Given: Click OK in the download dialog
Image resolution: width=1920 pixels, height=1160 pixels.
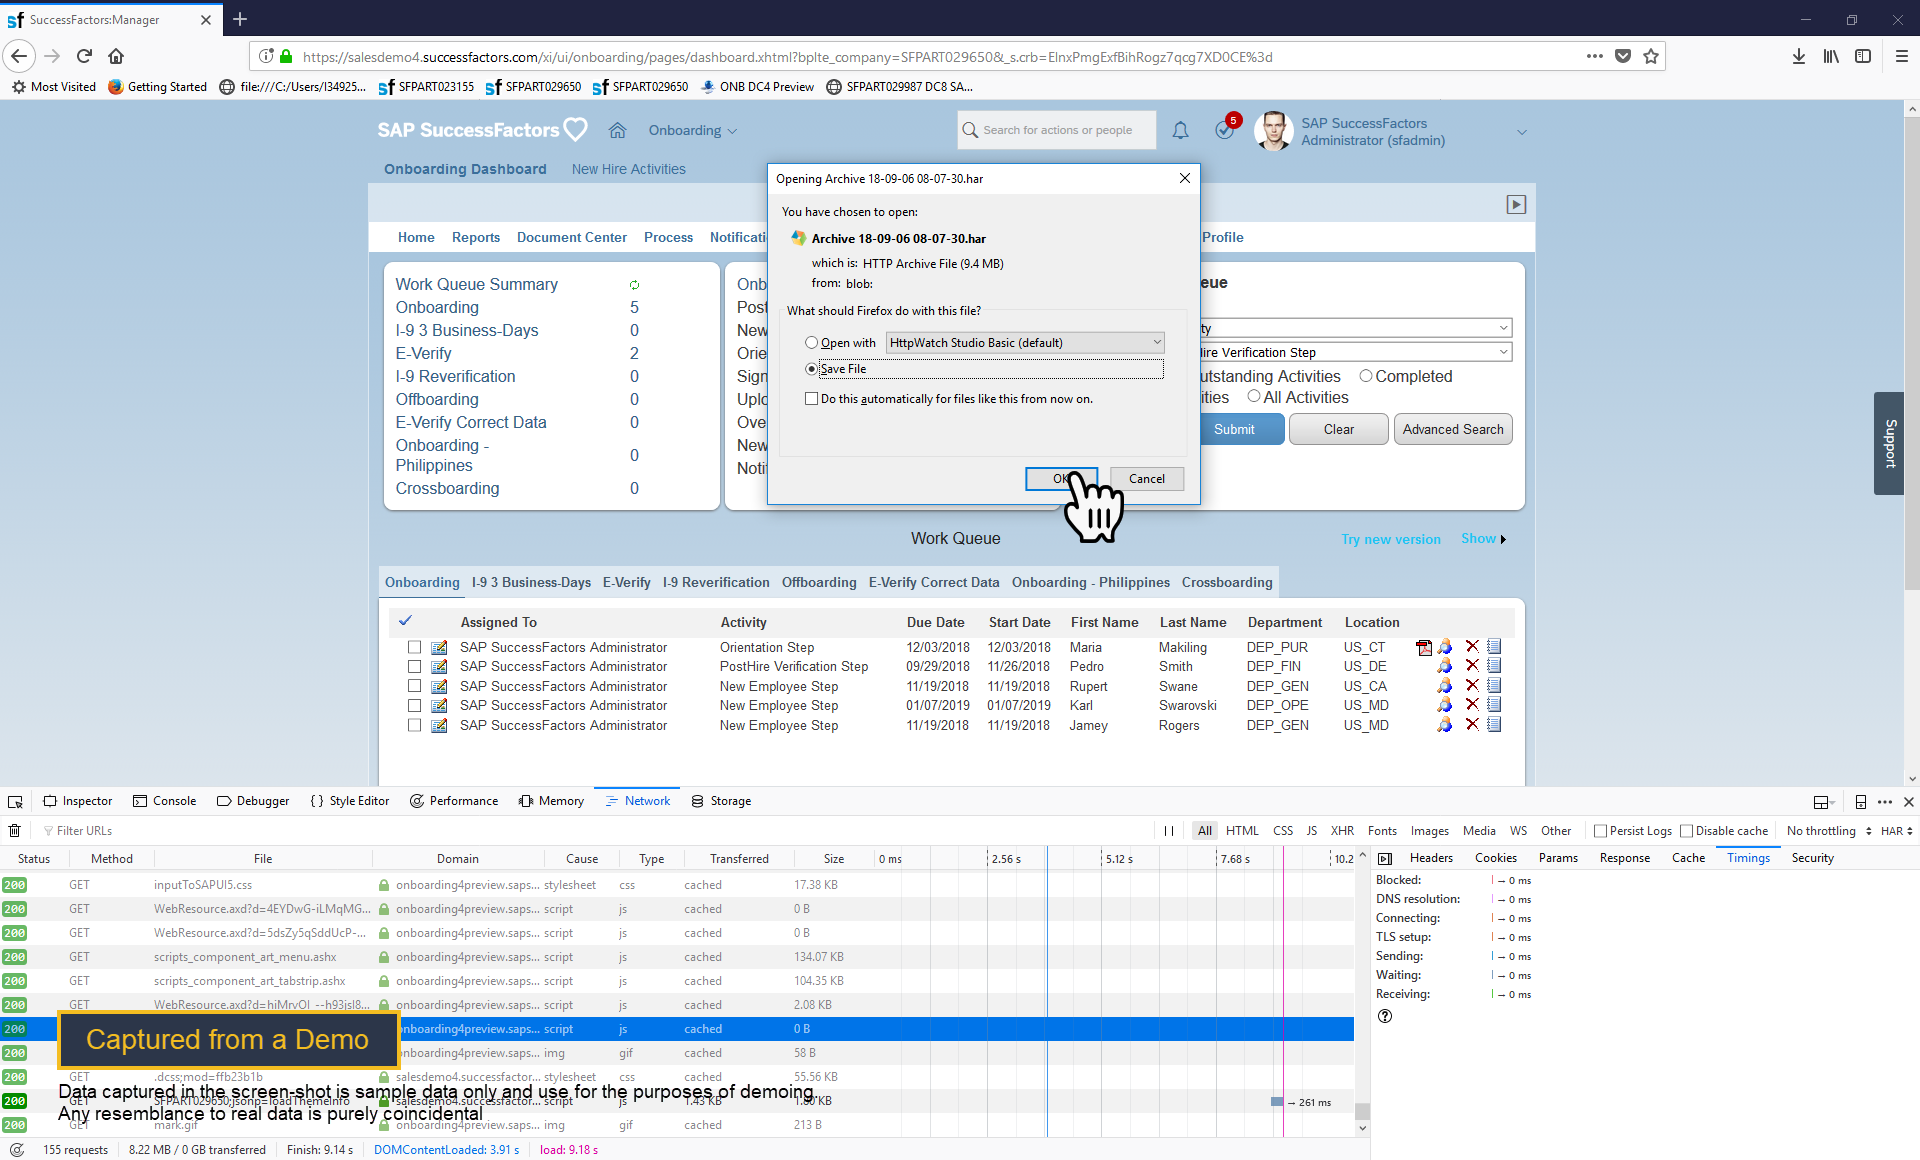Looking at the screenshot, I should (x=1061, y=479).
